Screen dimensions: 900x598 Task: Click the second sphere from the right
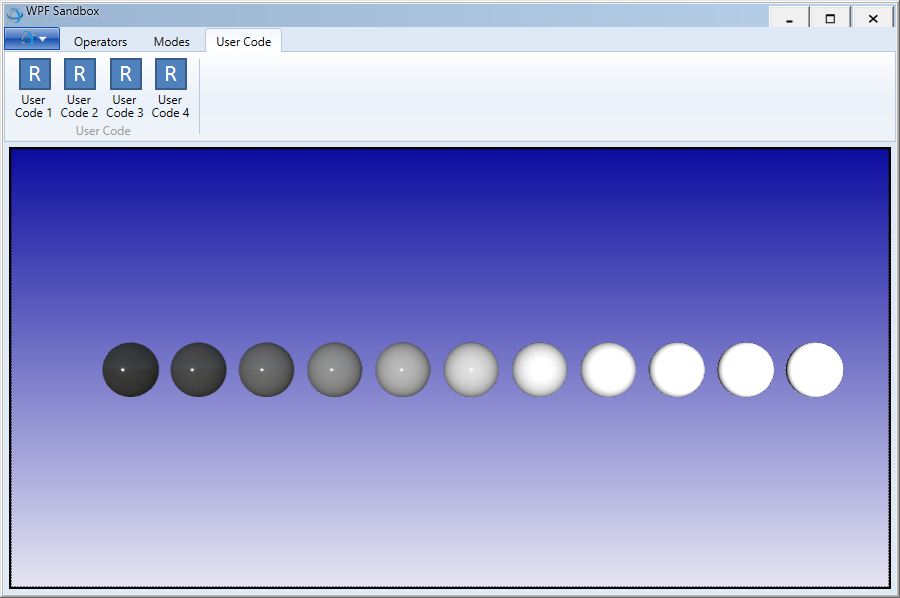(x=746, y=369)
